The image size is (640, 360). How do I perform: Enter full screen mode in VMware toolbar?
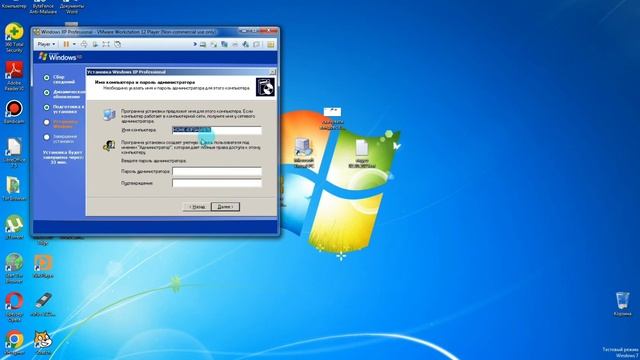point(106,44)
